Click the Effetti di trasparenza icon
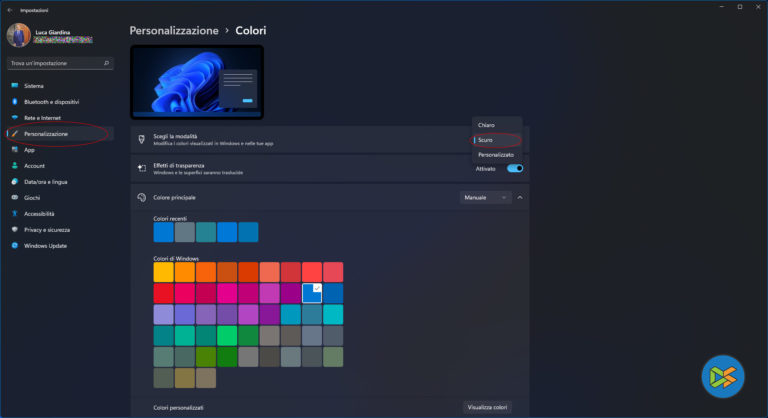Screen dimensions: 768x418 pos(142,169)
